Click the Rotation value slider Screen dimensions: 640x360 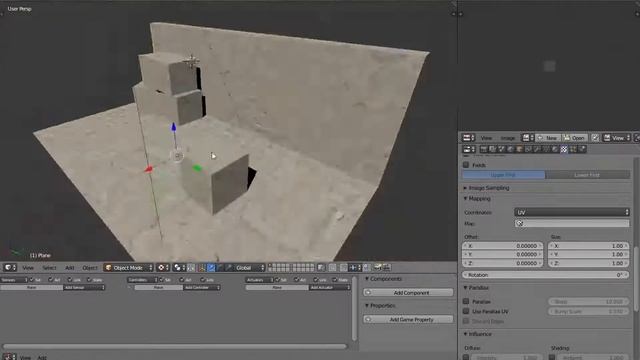[545, 275]
